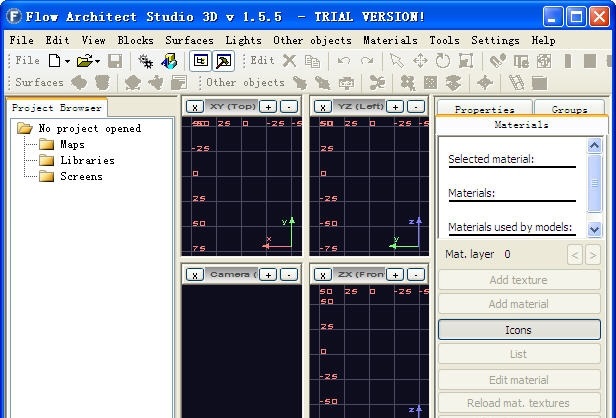Image resolution: width=616 pixels, height=418 pixels.
Task: Zoom out the YZ (Left) viewport
Action: pyautogui.click(x=416, y=106)
